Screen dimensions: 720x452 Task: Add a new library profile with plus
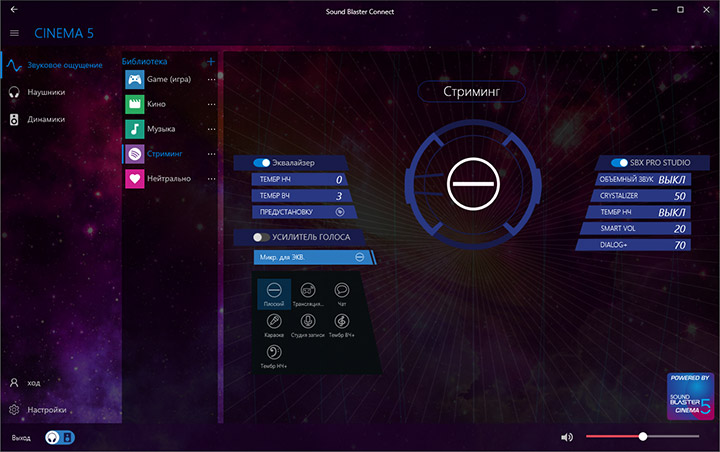point(211,61)
